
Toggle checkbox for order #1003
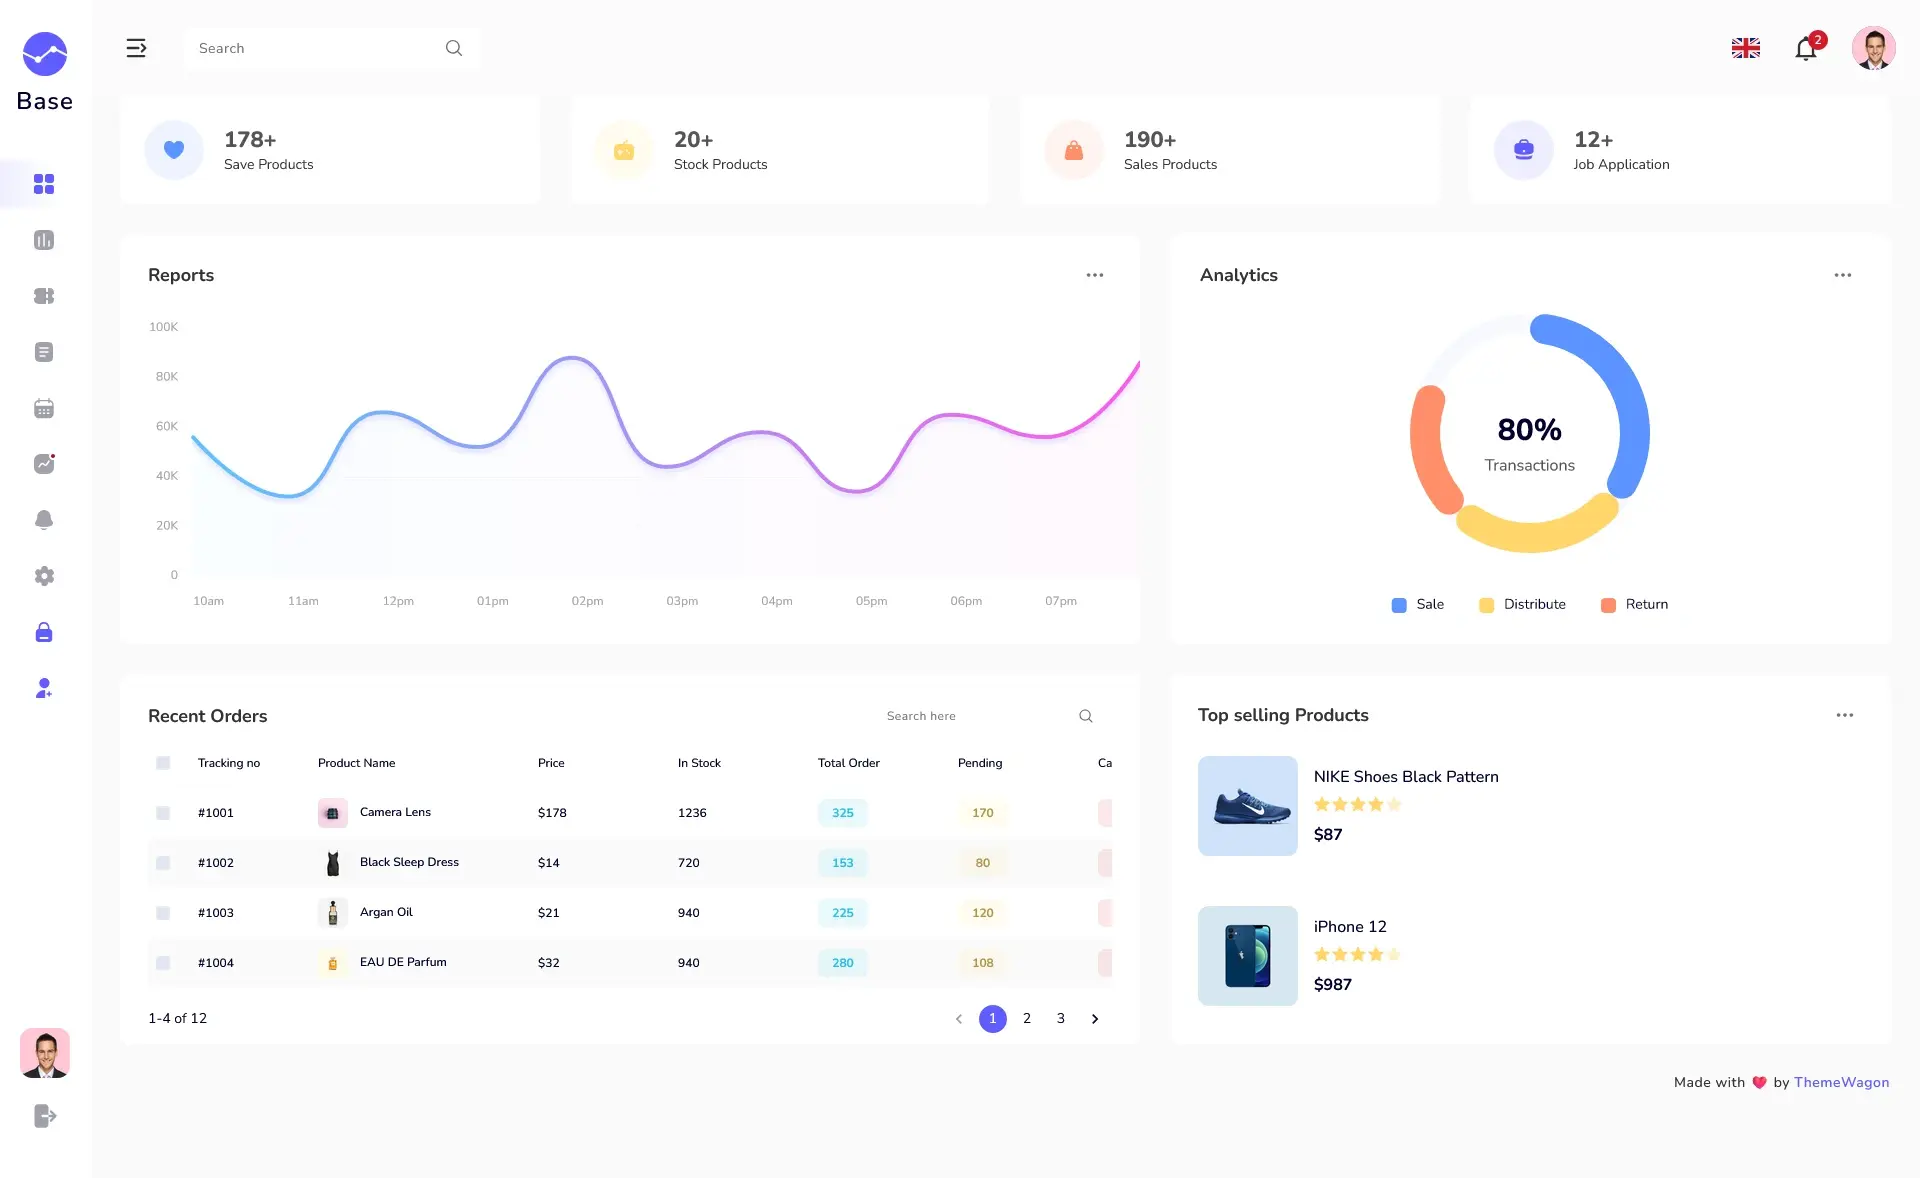(163, 912)
